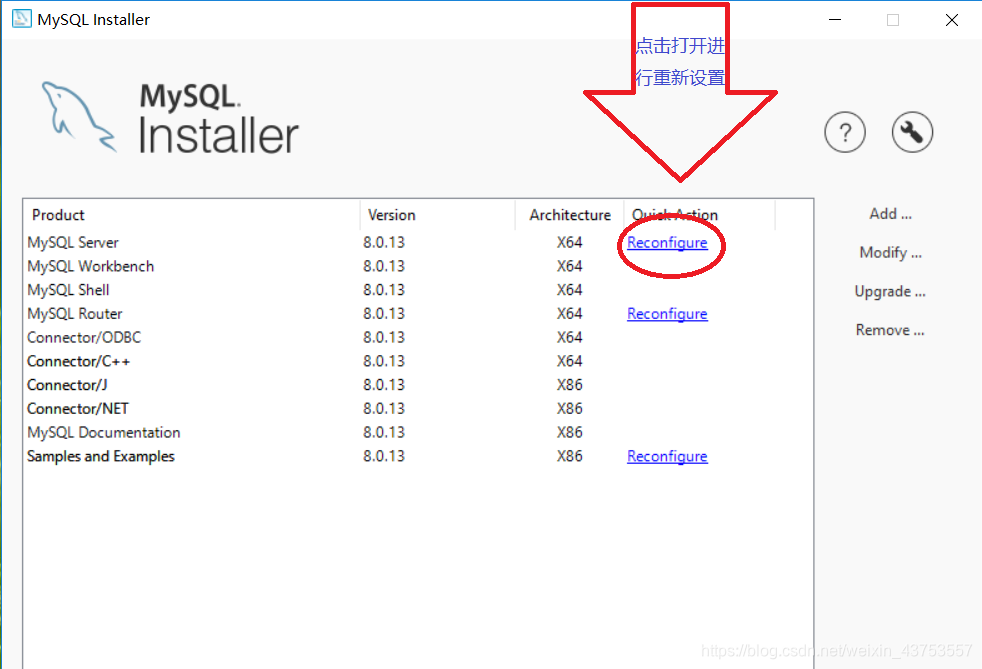Click the 8.0.13 version of MySQL Workbench
The width and height of the screenshot is (982, 669).
click(x=384, y=266)
